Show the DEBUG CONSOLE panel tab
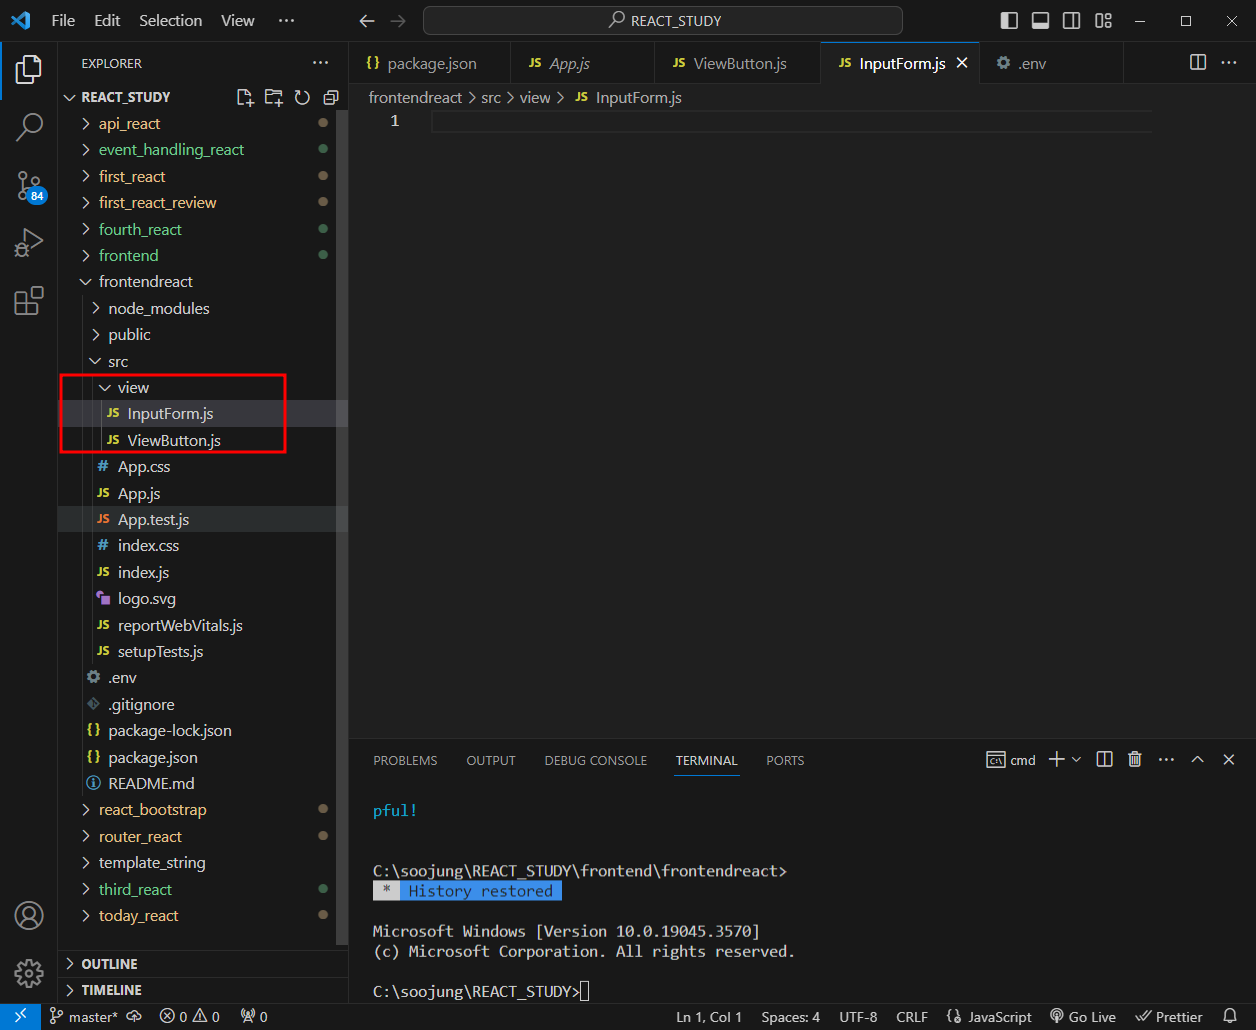This screenshot has height=1030, width=1256. coord(596,761)
